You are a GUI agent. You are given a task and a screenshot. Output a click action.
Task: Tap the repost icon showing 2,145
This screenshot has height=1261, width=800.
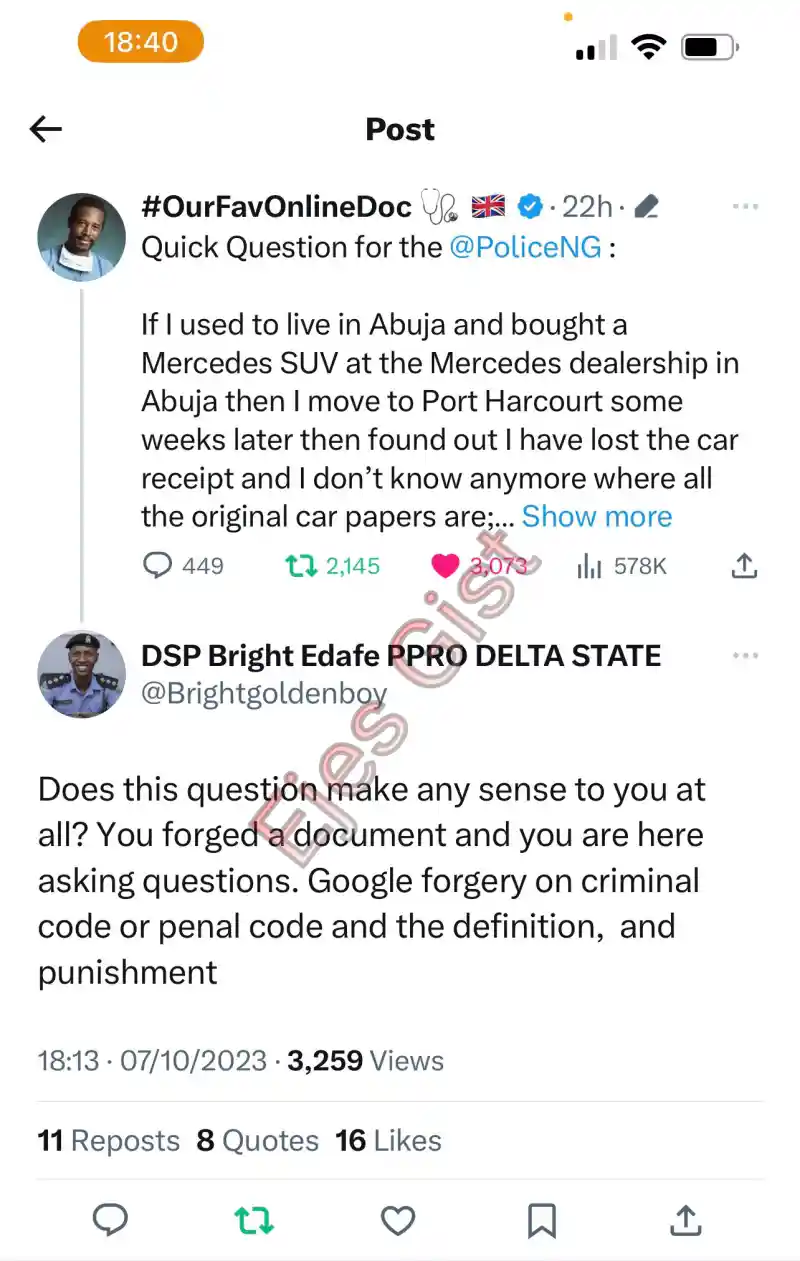[x=299, y=566]
